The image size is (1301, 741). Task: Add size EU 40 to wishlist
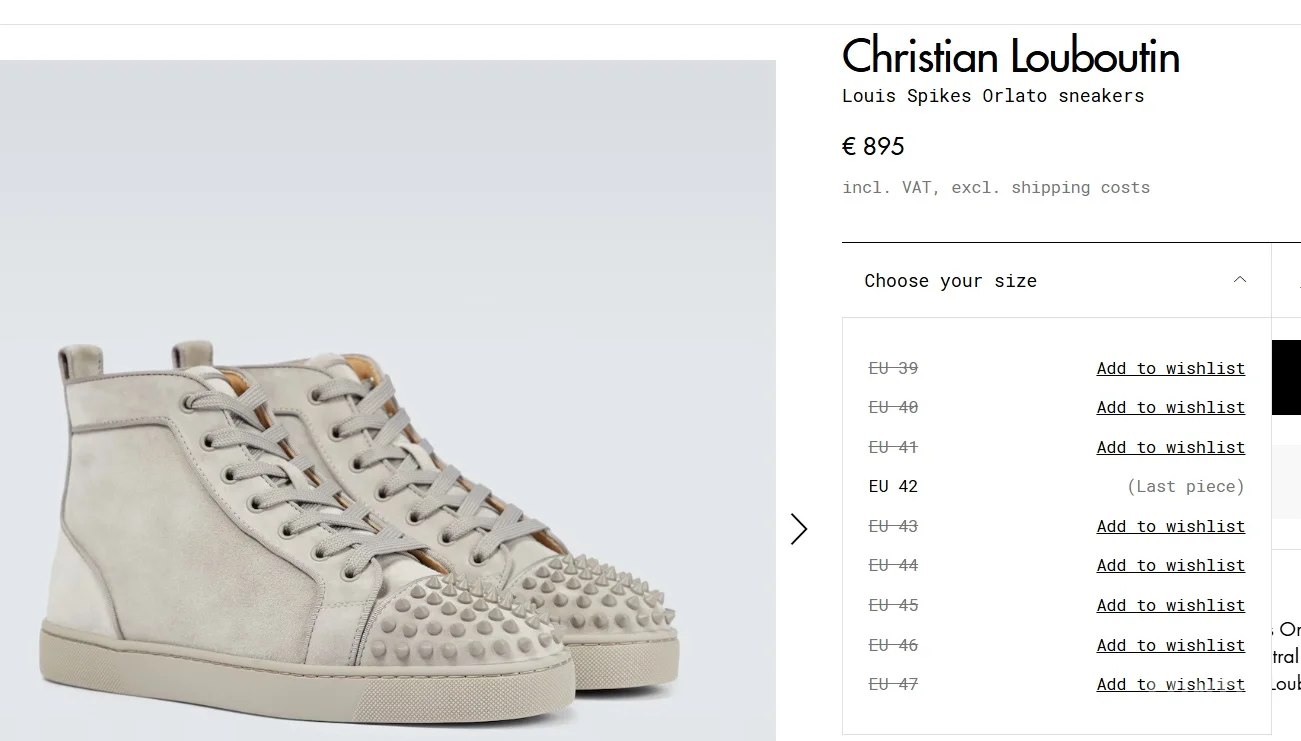point(1170,407)
